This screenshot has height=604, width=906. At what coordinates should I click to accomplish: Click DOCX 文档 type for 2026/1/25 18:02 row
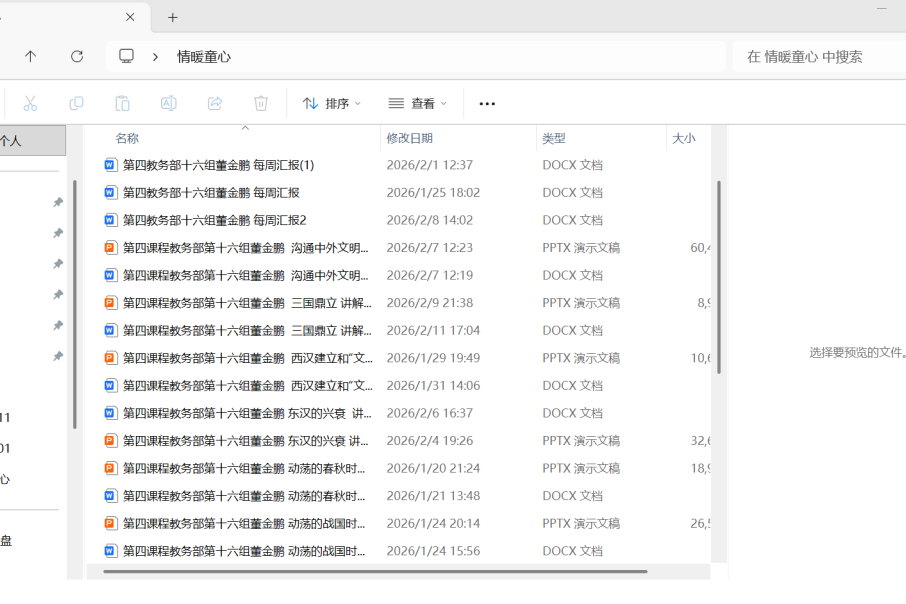[x=572, y=192]
